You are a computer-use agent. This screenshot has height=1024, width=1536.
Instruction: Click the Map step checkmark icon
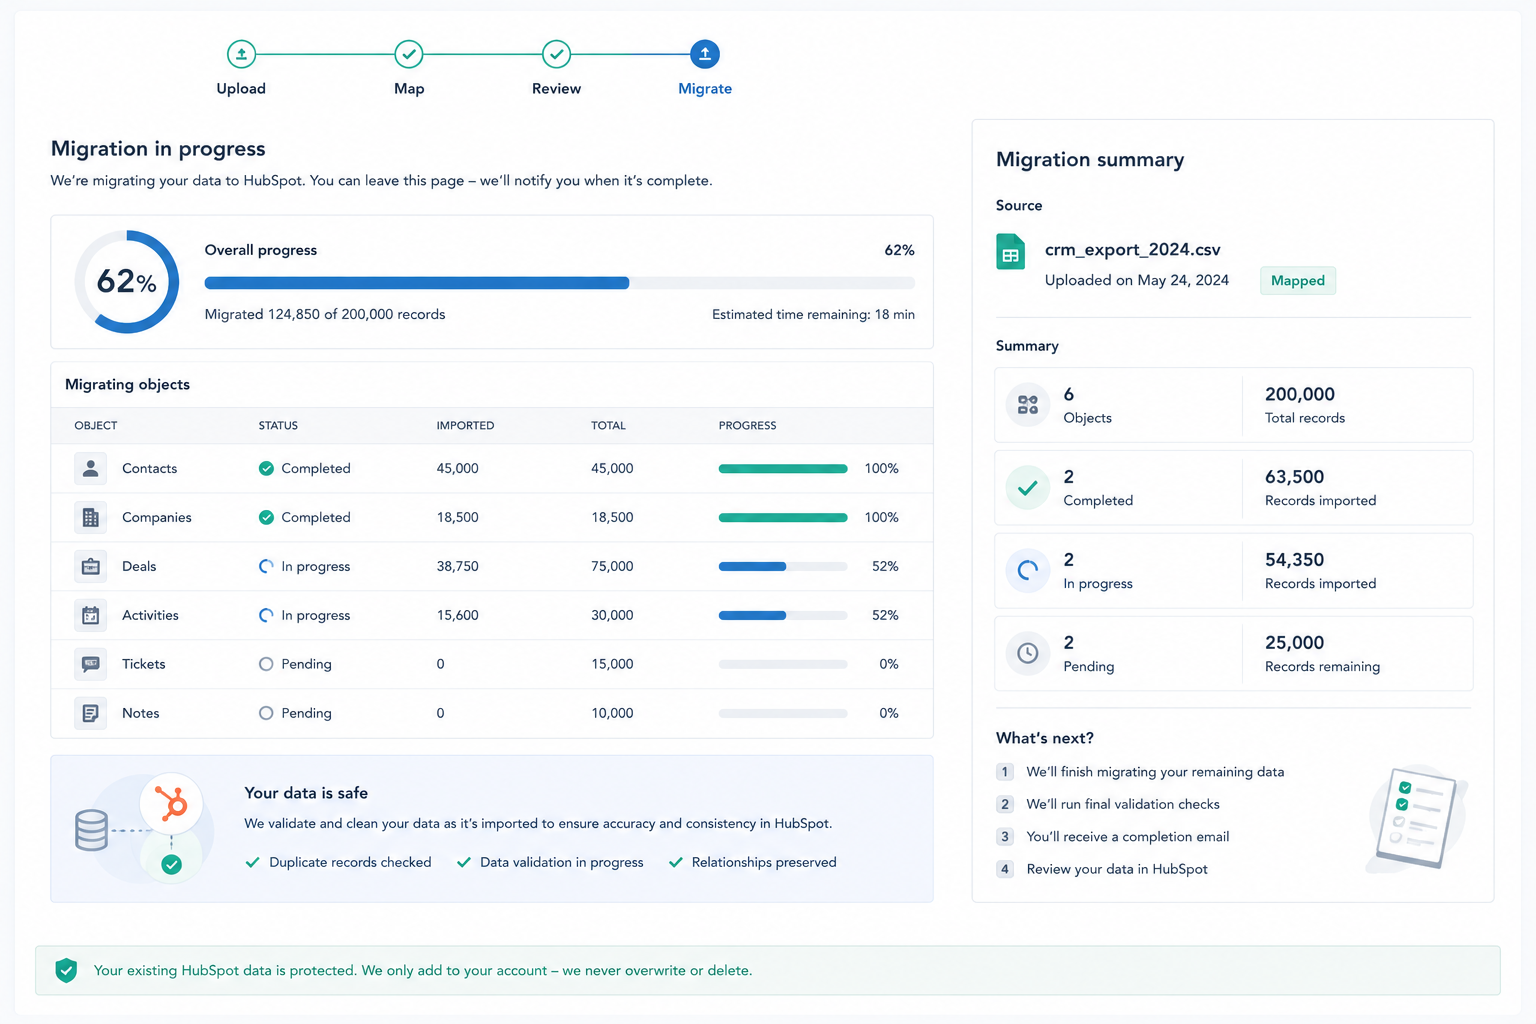(409, 54)
